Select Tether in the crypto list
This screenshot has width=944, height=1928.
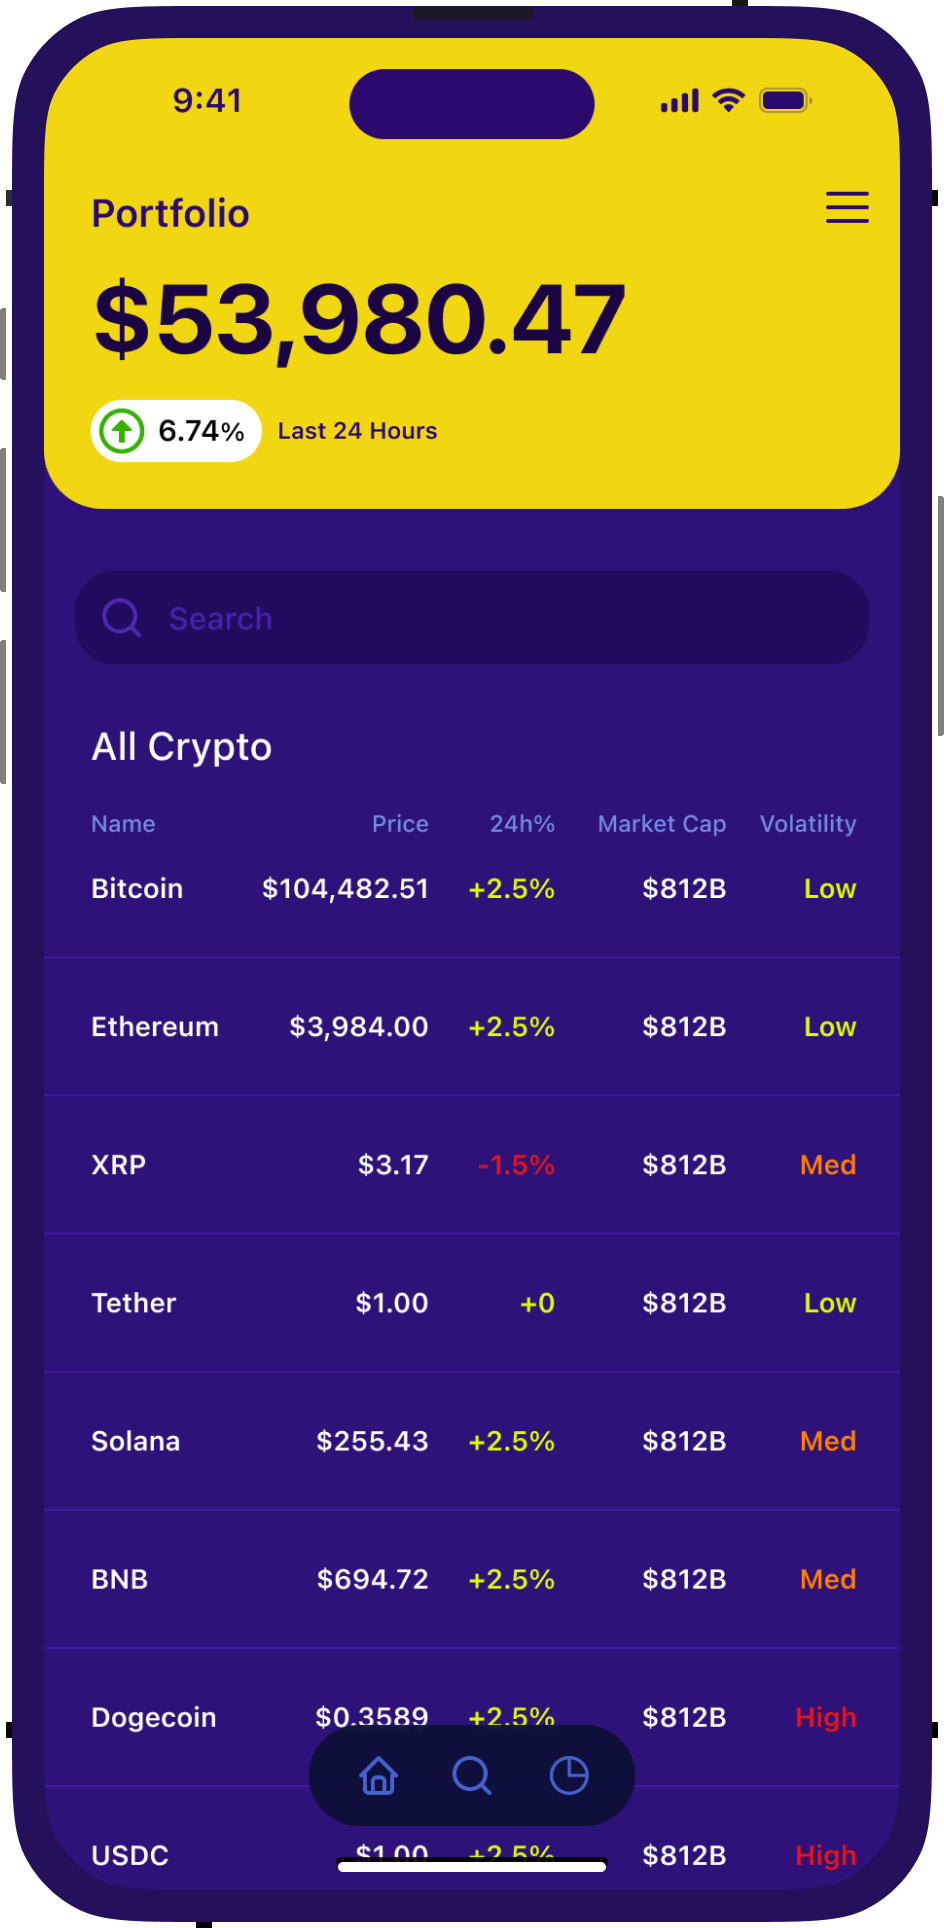coord(134,1303)
